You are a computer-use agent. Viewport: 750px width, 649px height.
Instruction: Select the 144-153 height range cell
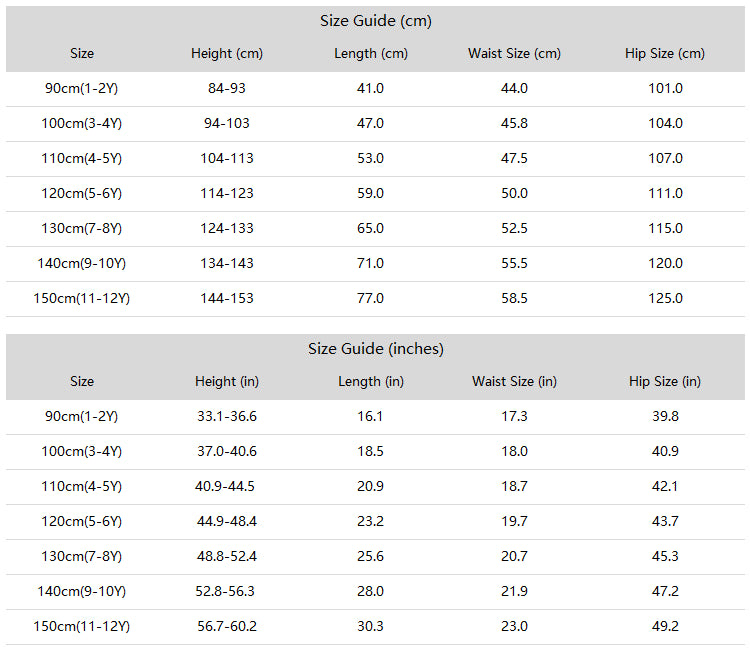(x=227, y=298)
